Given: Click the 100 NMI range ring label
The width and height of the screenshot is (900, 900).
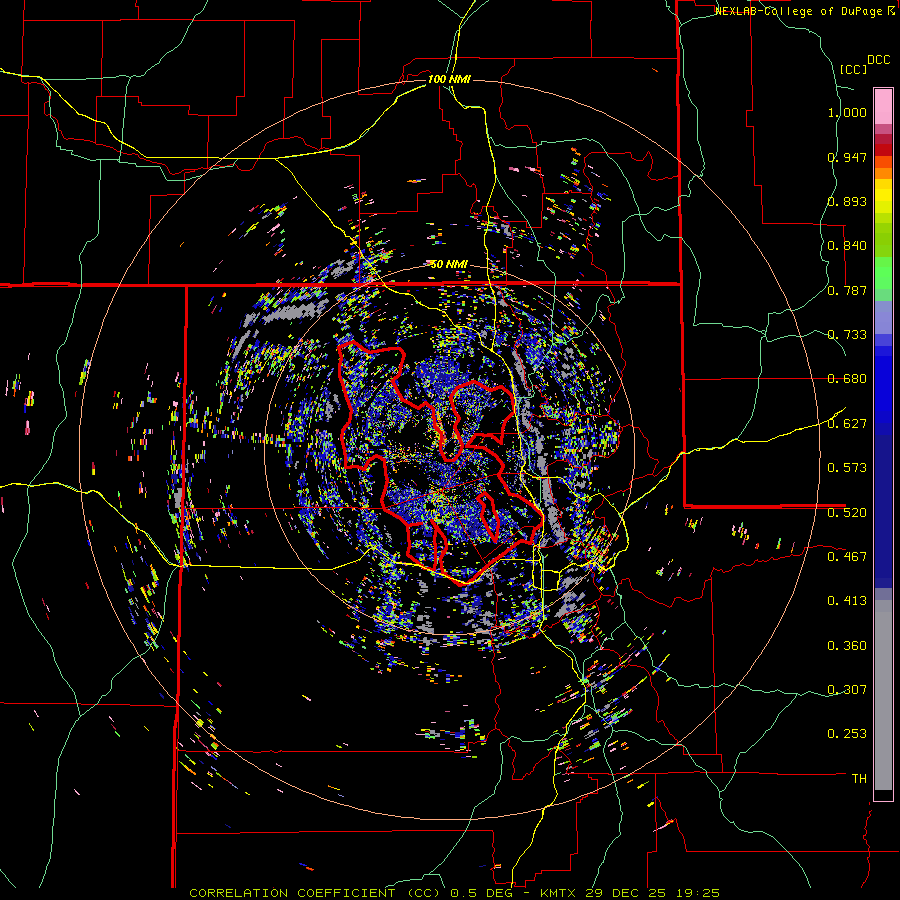Looking at the screenshot, I should [x=449, y=79].
